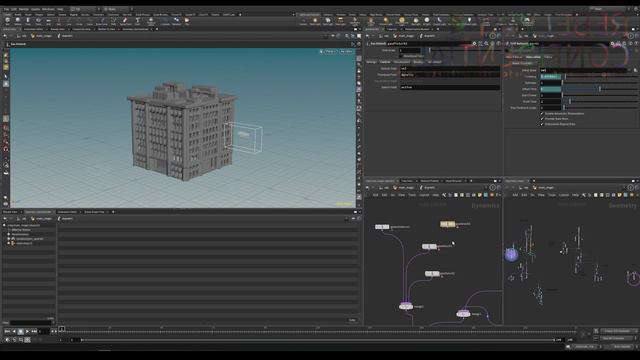Open gear menu in DOP Network parameter pane
640x360 pixels.
pyautogui.click(x=612, y=43)
